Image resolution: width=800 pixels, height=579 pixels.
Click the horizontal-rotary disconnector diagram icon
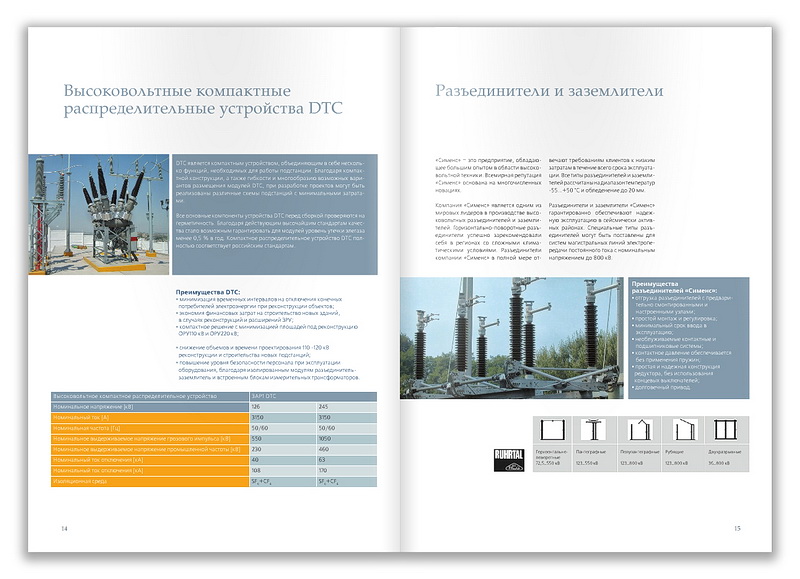[x=553, y=430]
